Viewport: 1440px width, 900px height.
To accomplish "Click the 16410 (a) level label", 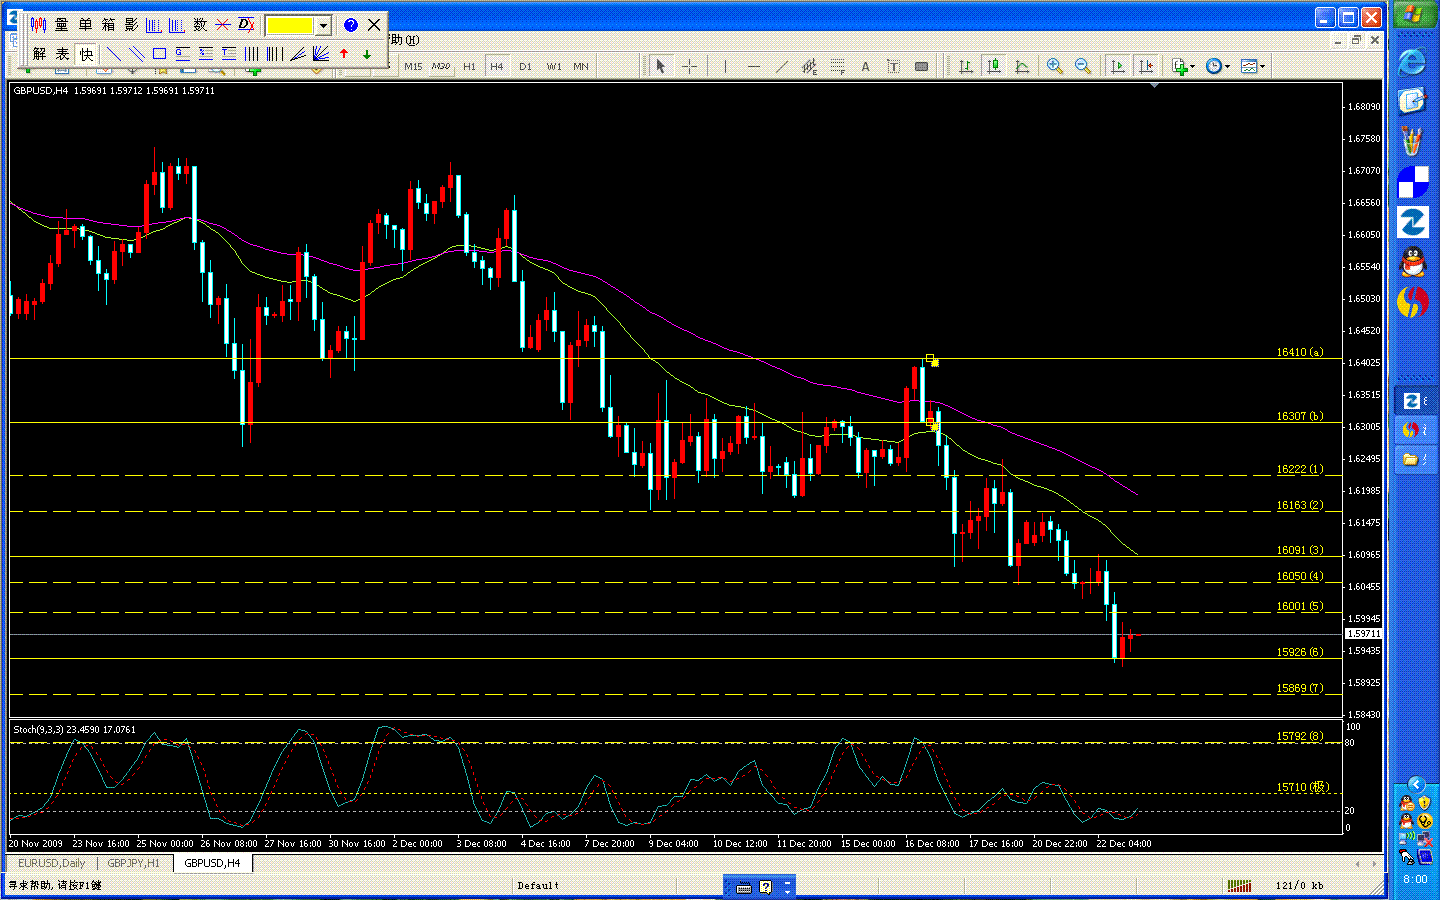I will [x=1299, y=352].
